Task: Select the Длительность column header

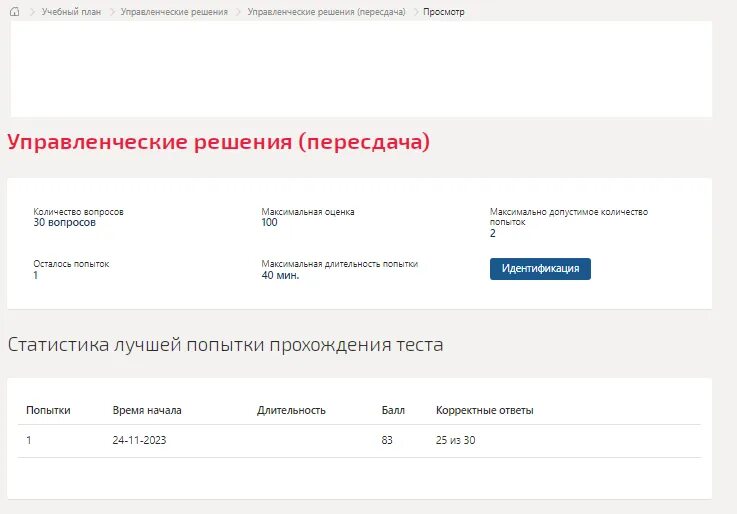Action: click(291, 410)
